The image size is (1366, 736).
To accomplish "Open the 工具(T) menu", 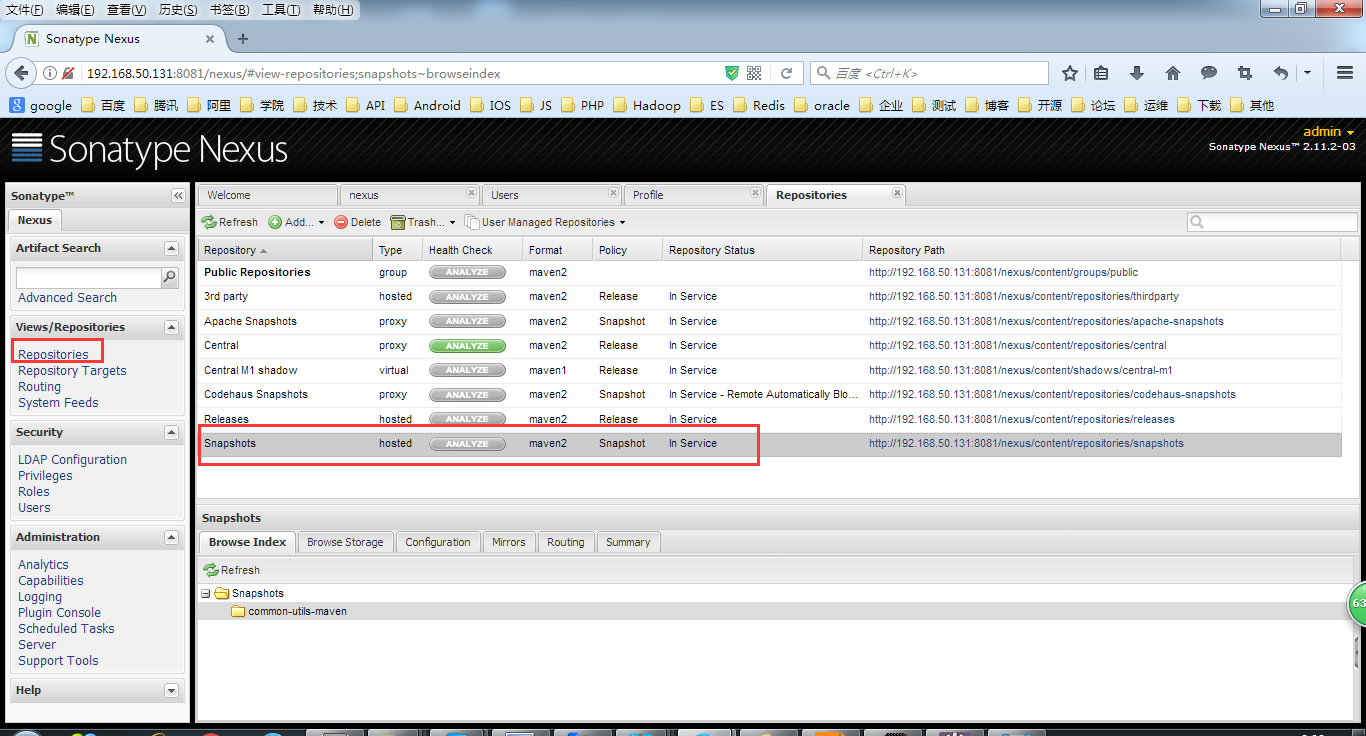I will tap(281, 10).
